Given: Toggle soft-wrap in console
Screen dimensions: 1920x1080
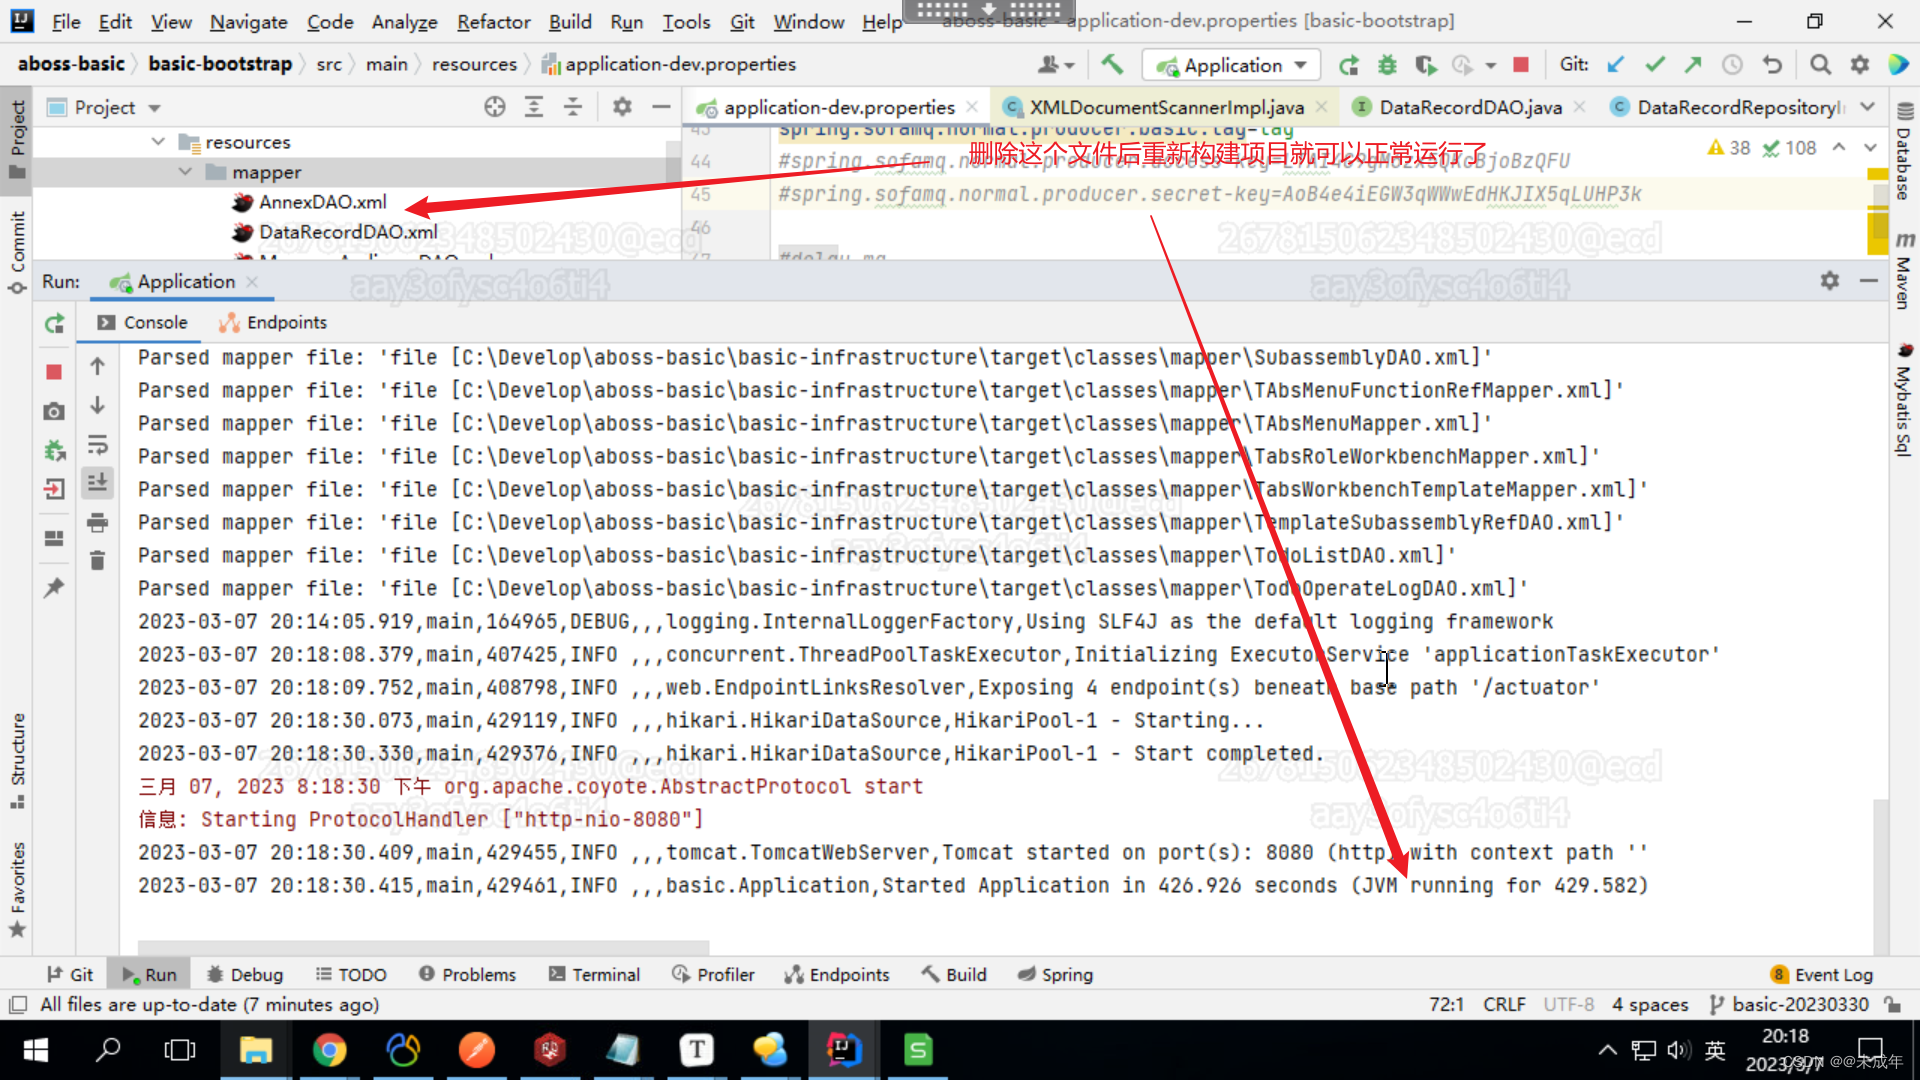Looking at the screenshot, I should [x=97, y=444].
